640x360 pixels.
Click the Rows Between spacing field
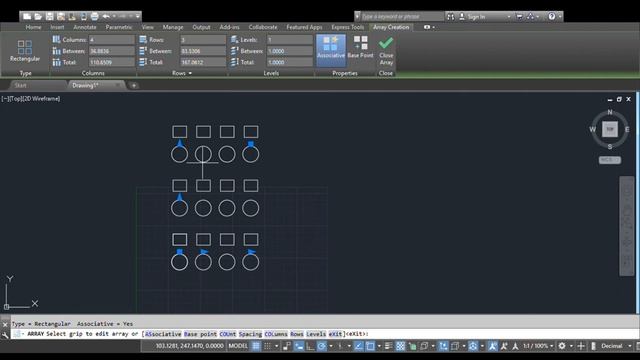(203, 51)
